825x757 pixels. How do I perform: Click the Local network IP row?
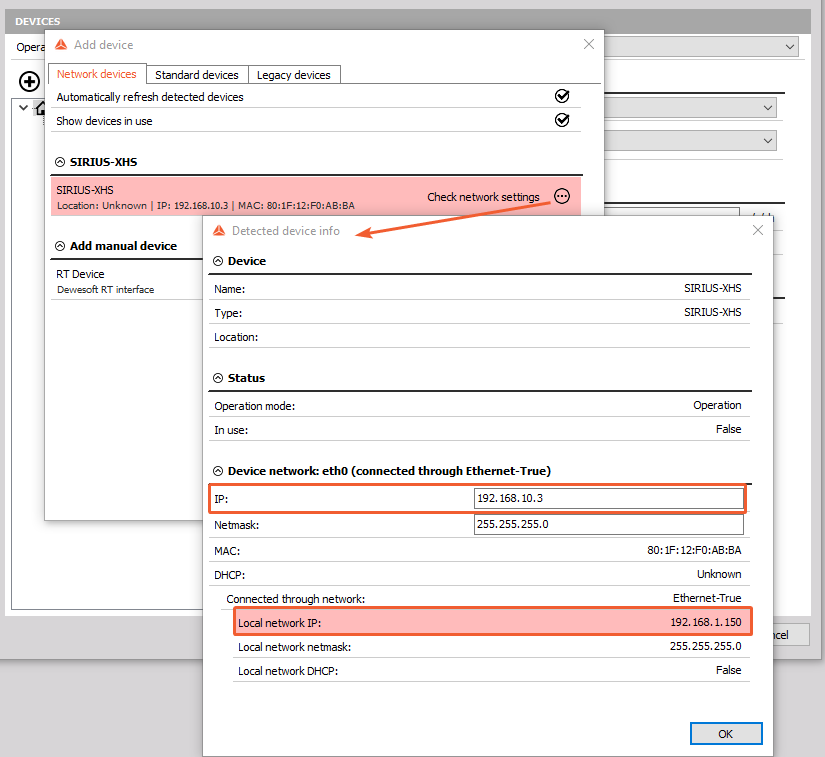492,622
